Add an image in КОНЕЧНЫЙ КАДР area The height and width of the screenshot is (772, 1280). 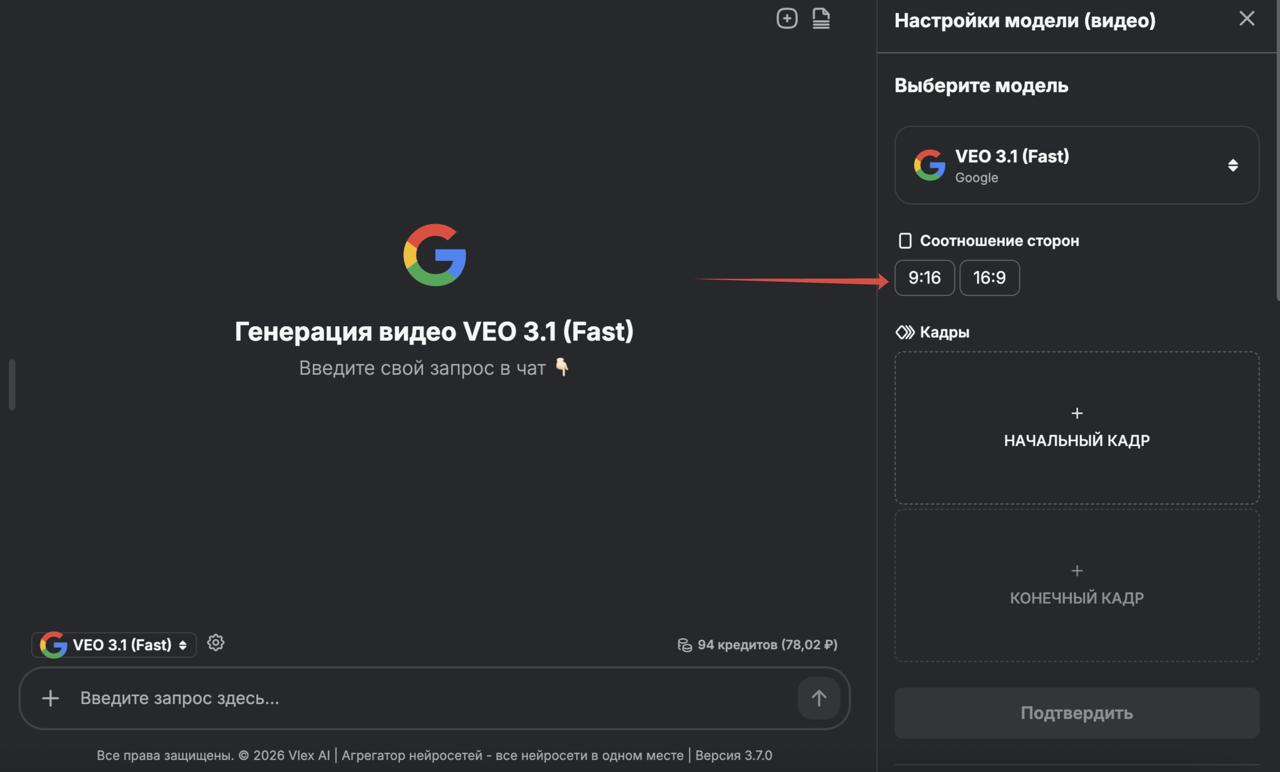1076,585
